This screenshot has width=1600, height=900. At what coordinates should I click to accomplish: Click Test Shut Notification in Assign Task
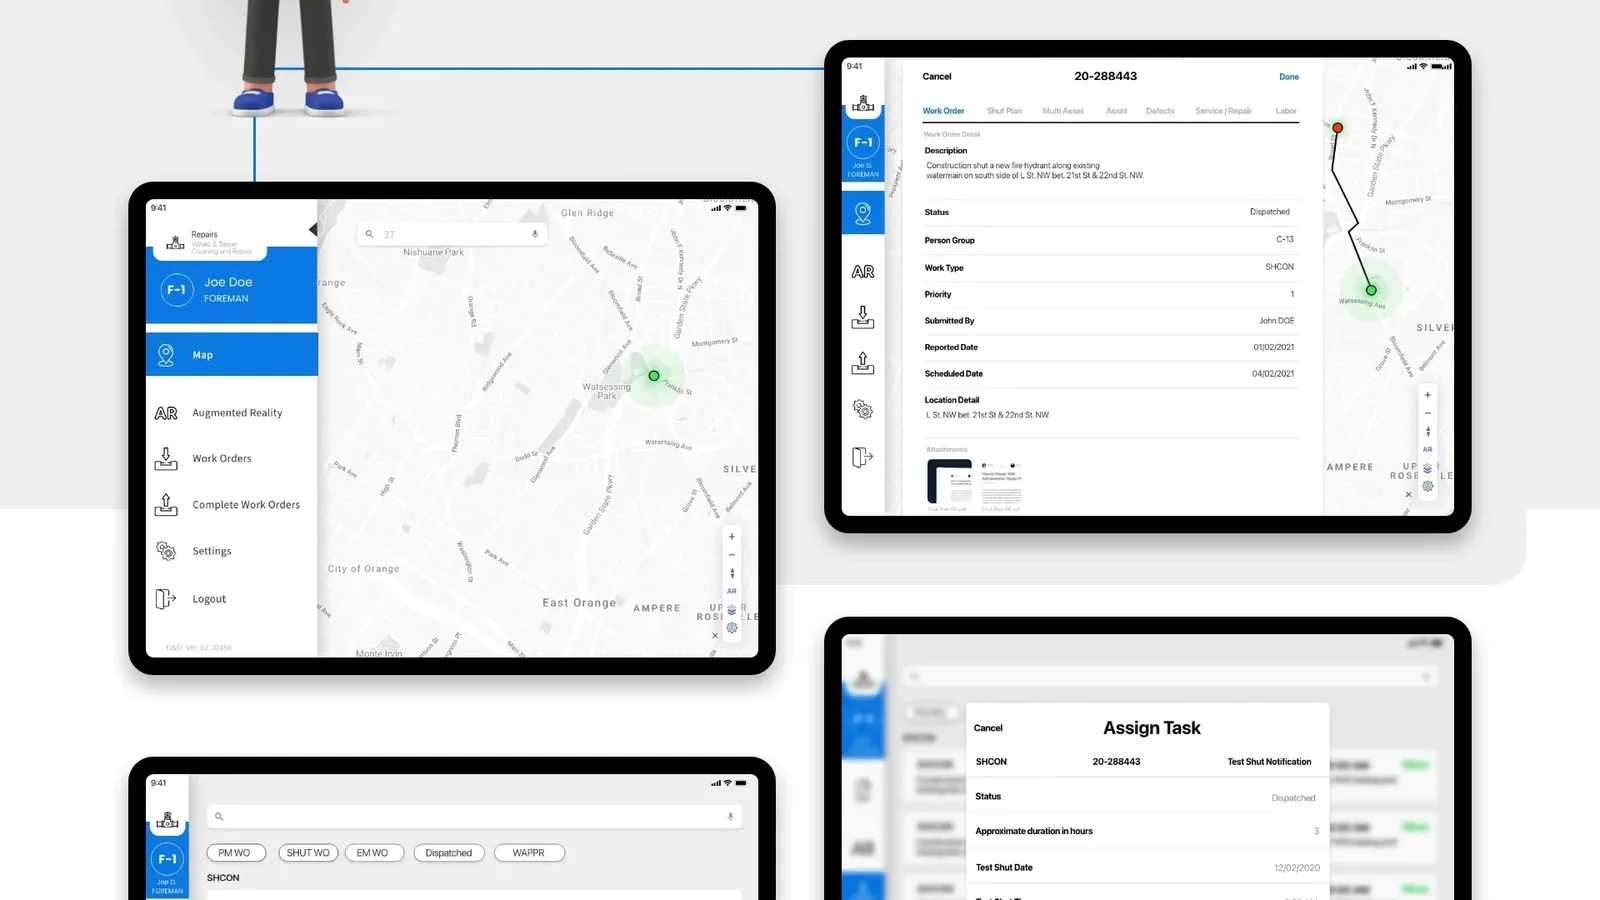[1269, 762]
